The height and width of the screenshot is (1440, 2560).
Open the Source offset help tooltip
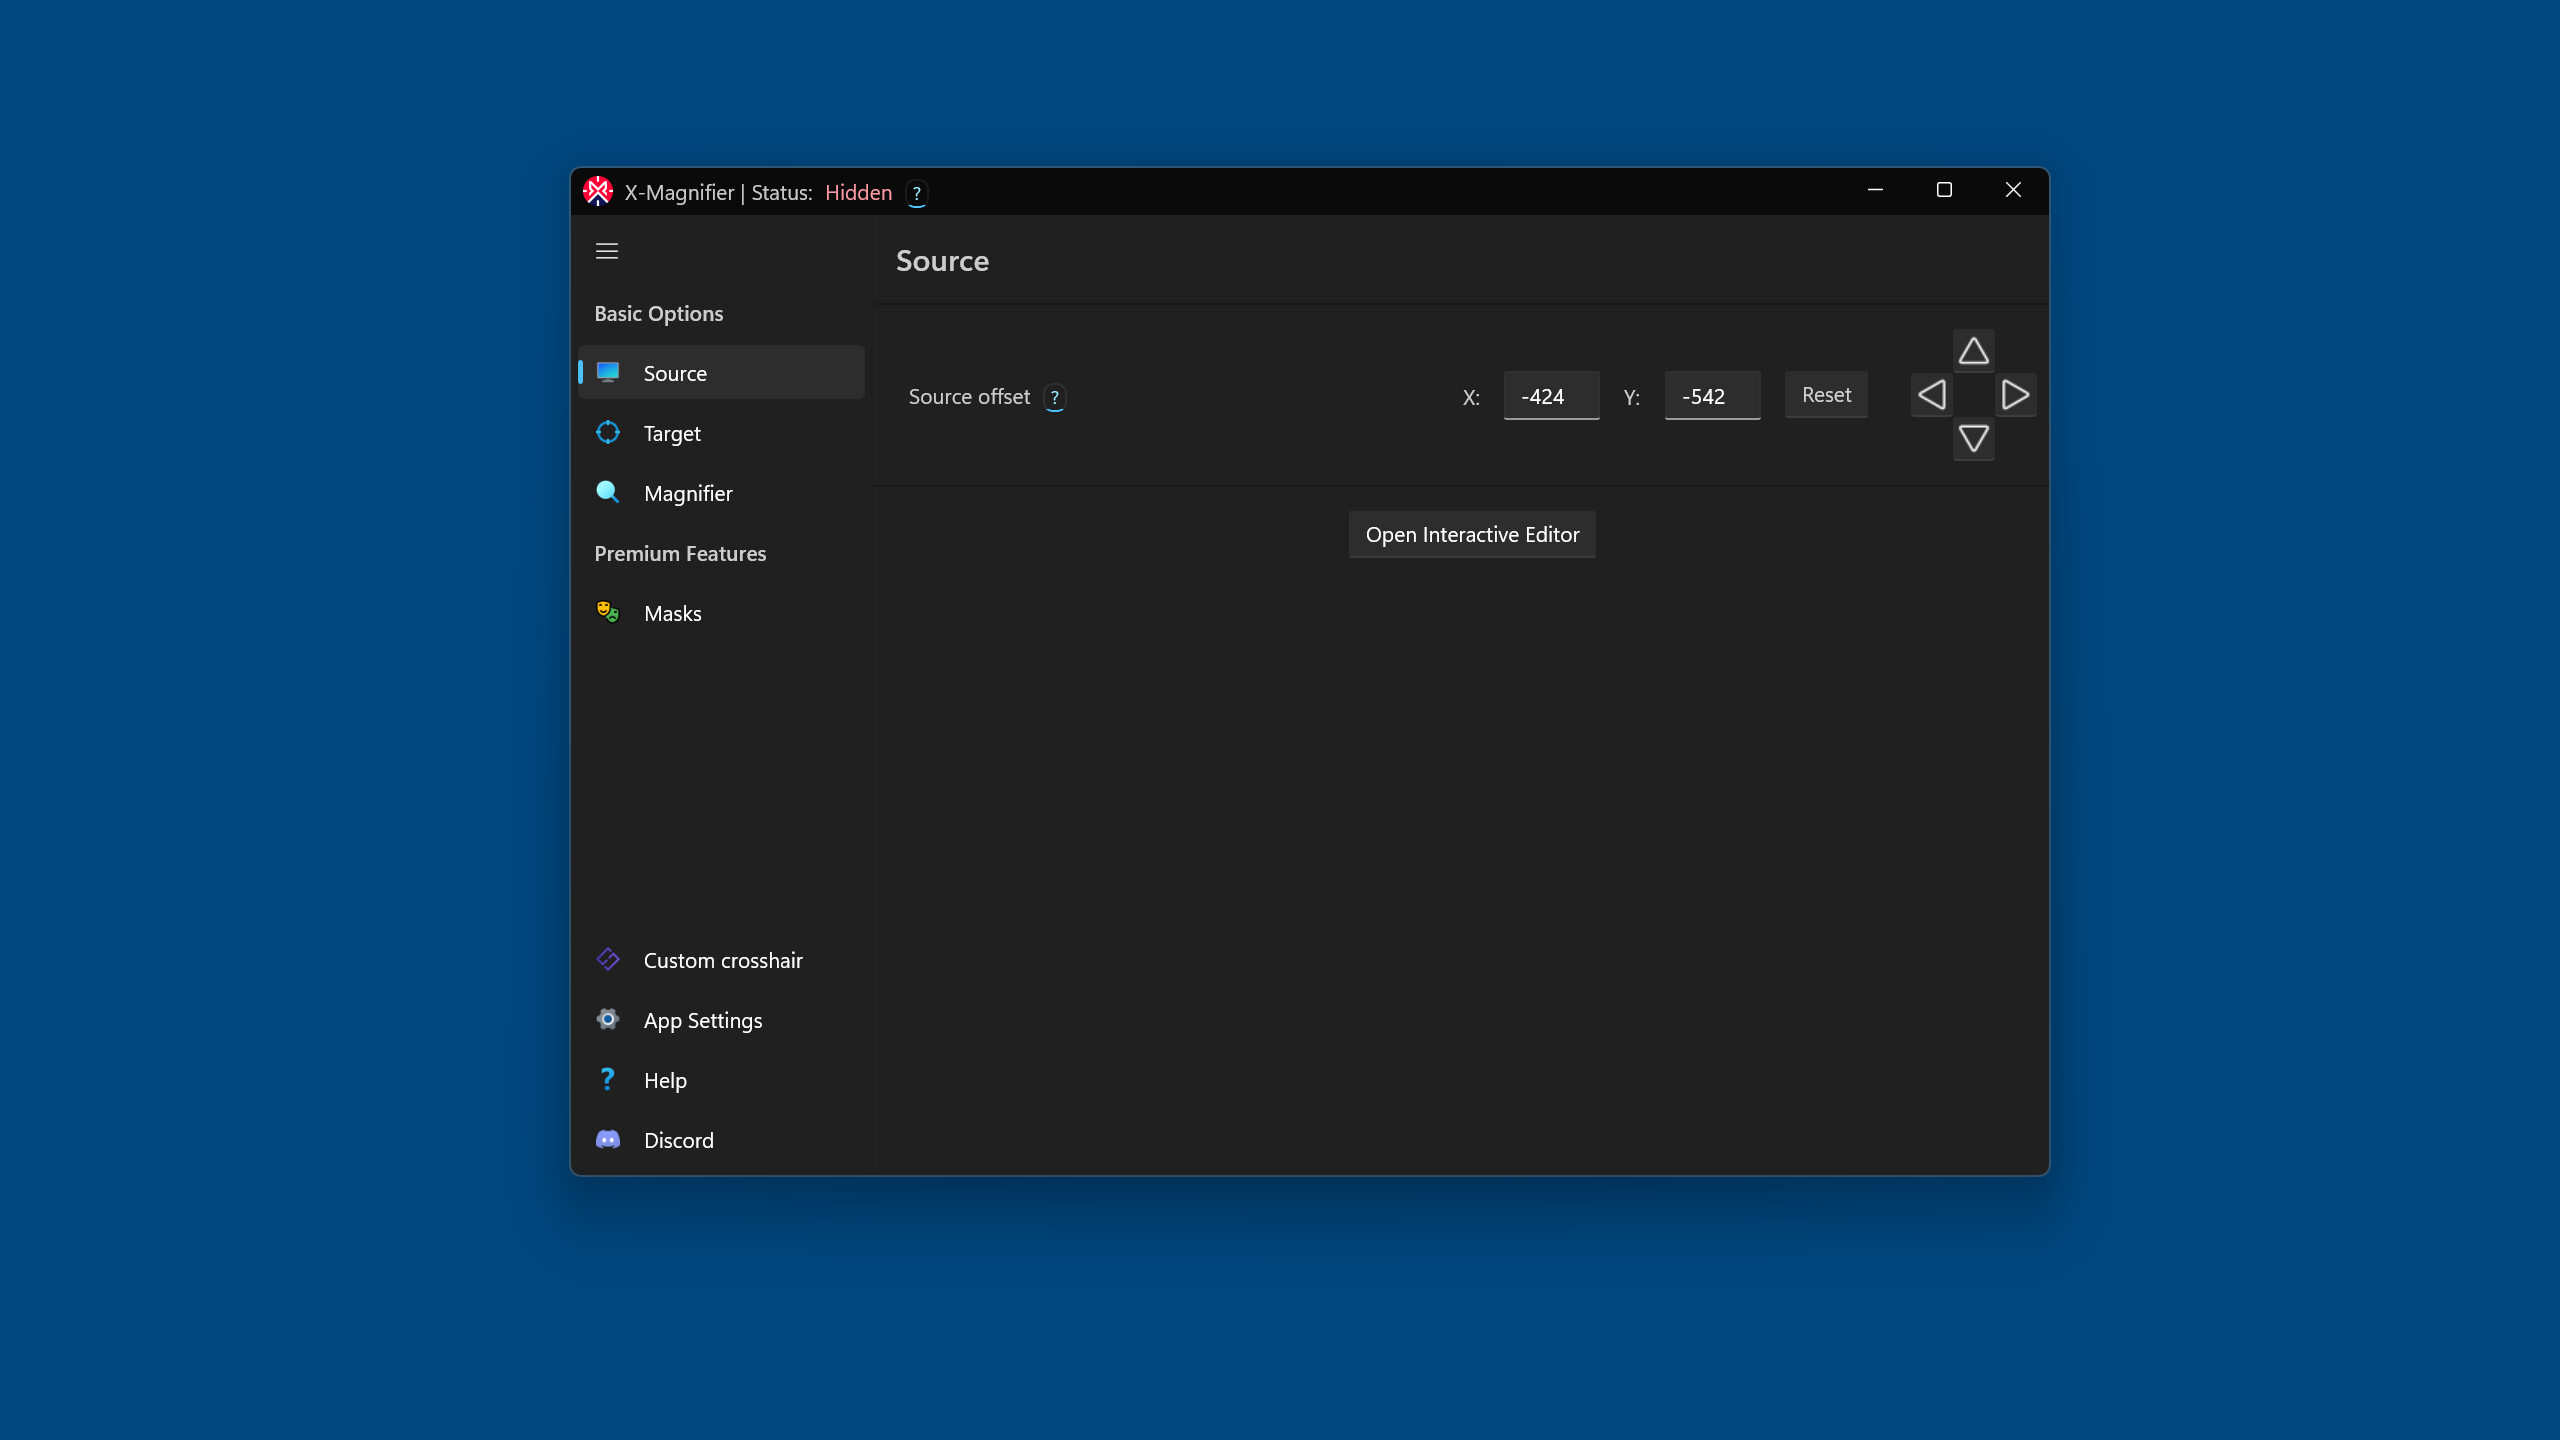(x=1055, y=397)
